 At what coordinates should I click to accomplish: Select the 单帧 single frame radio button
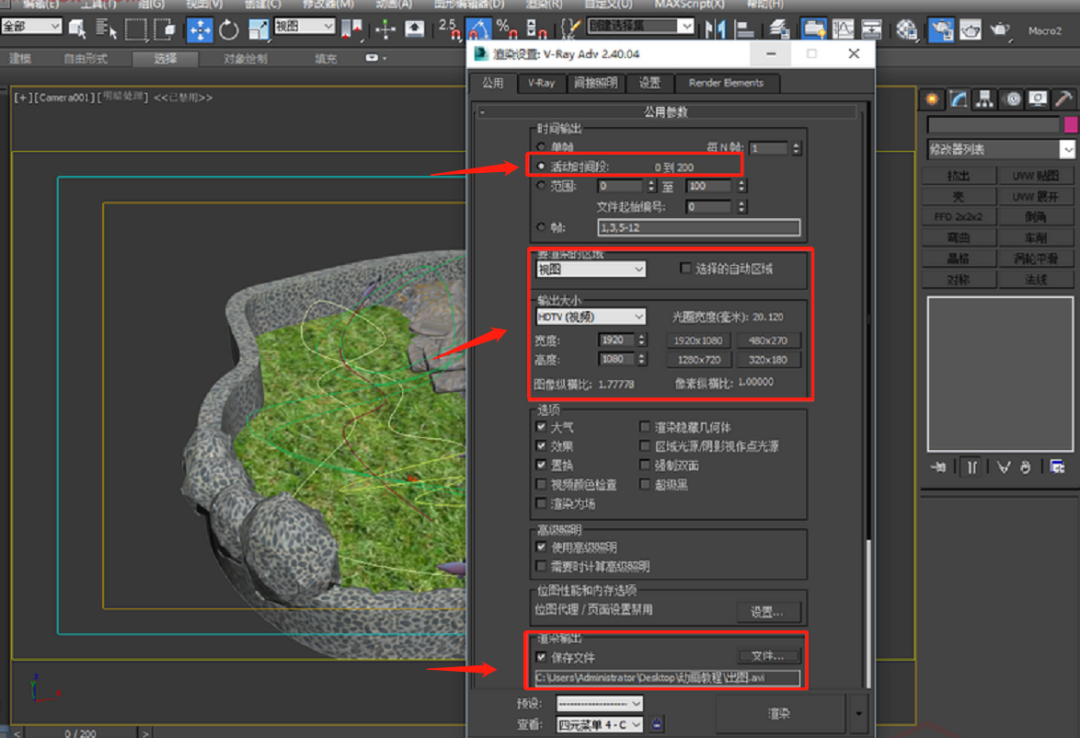coord(541,147)
